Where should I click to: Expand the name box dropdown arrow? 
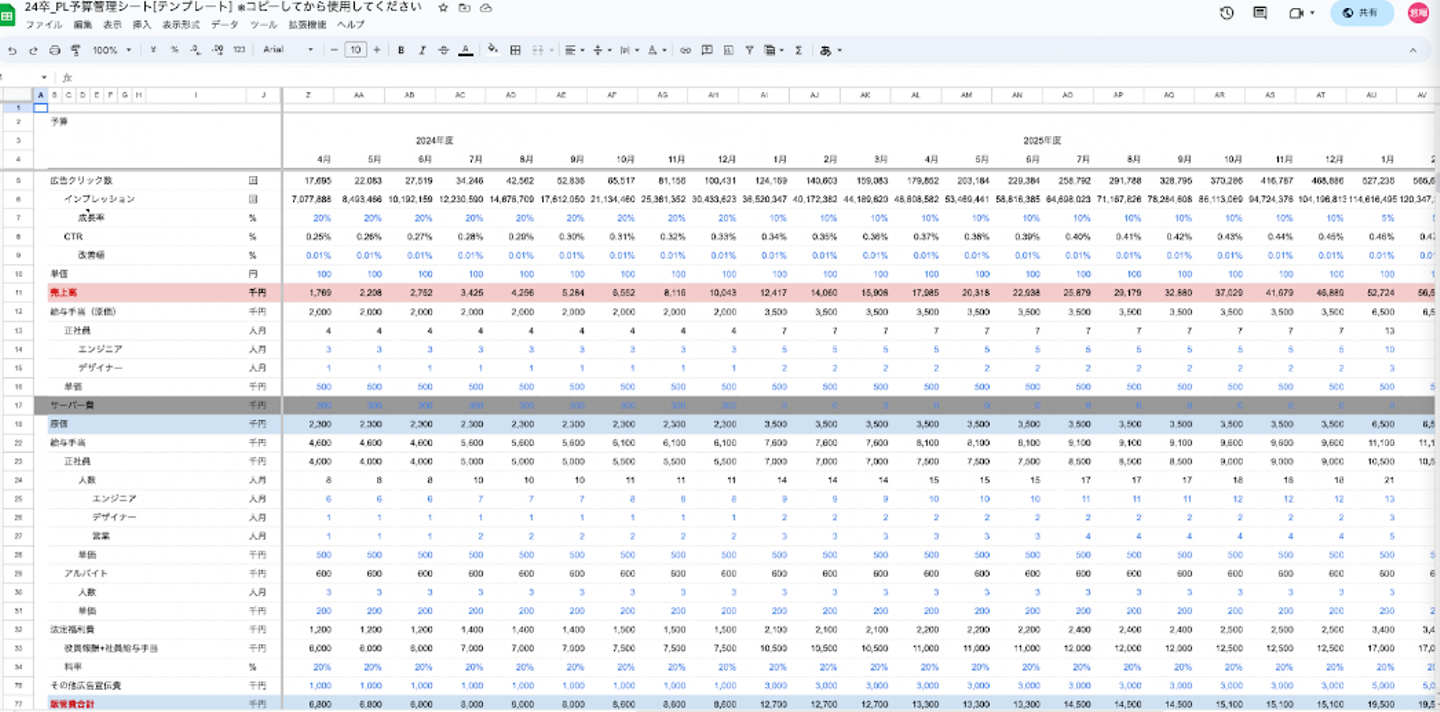click(x=44, y=77)
